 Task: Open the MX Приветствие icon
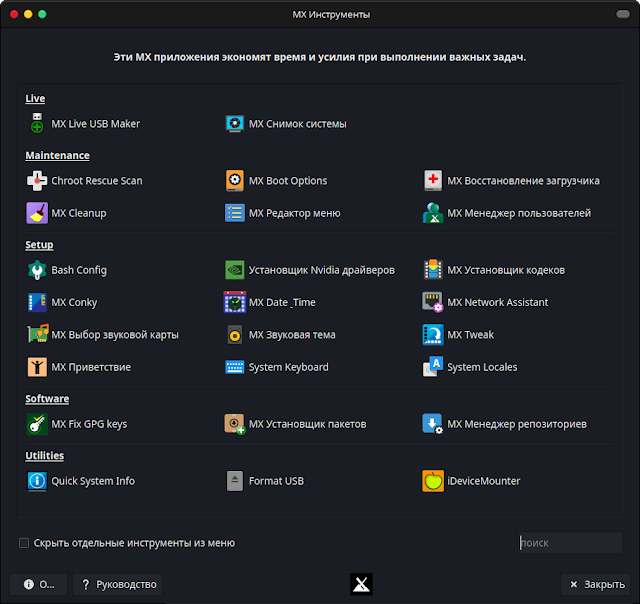(x=37, y=367)
